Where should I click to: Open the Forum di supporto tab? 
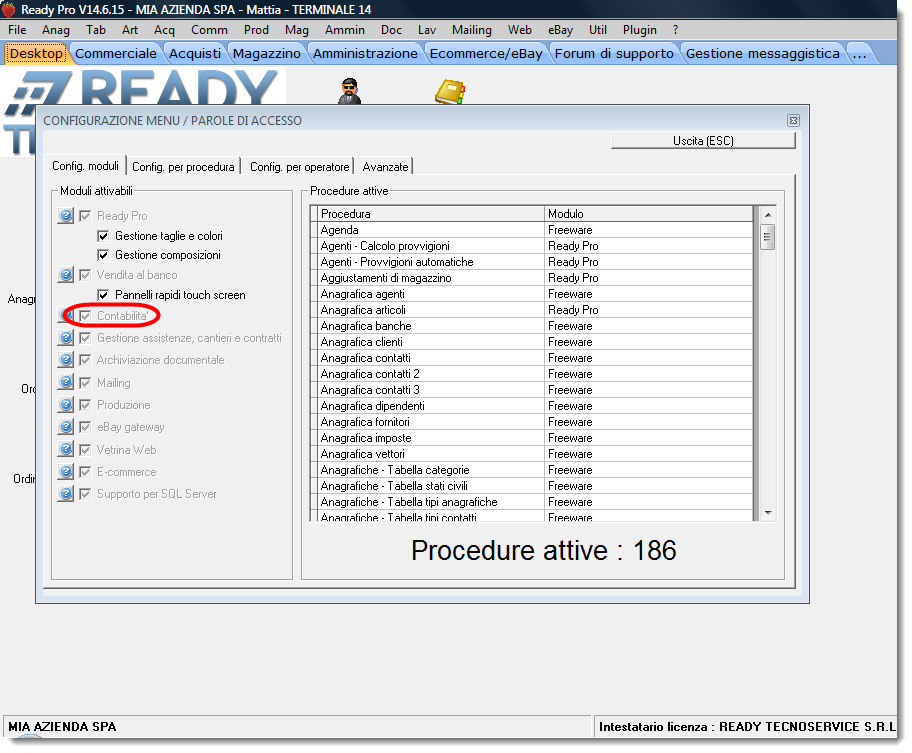614,53
